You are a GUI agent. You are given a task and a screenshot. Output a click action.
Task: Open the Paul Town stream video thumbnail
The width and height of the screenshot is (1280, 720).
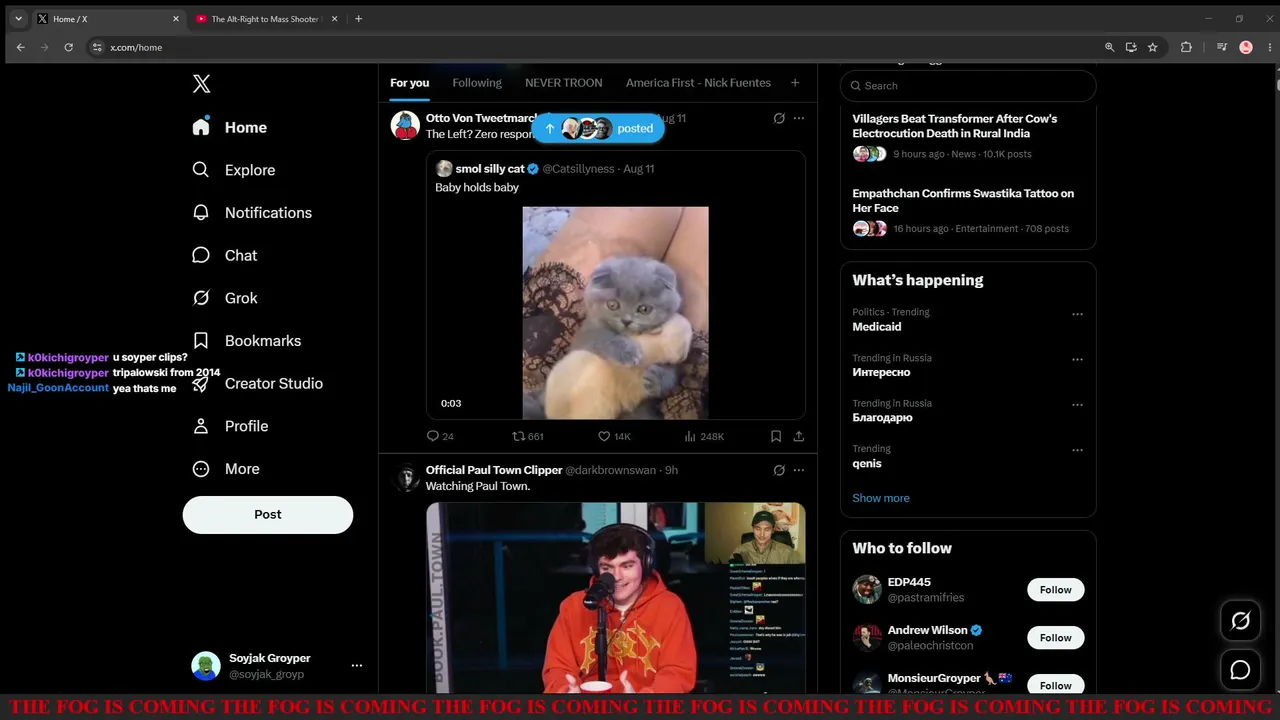point(615,597)
